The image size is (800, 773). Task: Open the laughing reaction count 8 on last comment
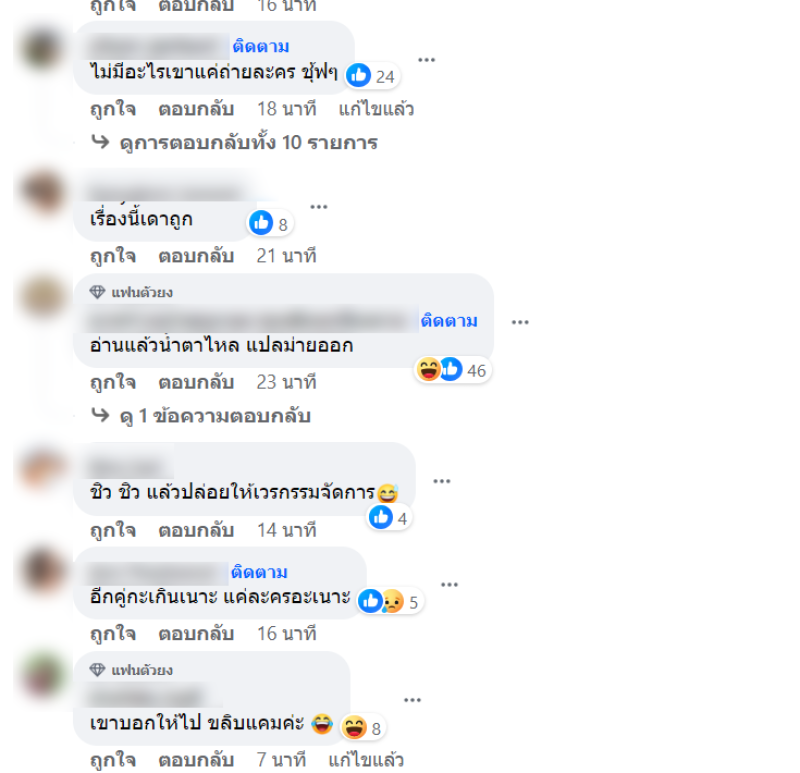(363, 728)
